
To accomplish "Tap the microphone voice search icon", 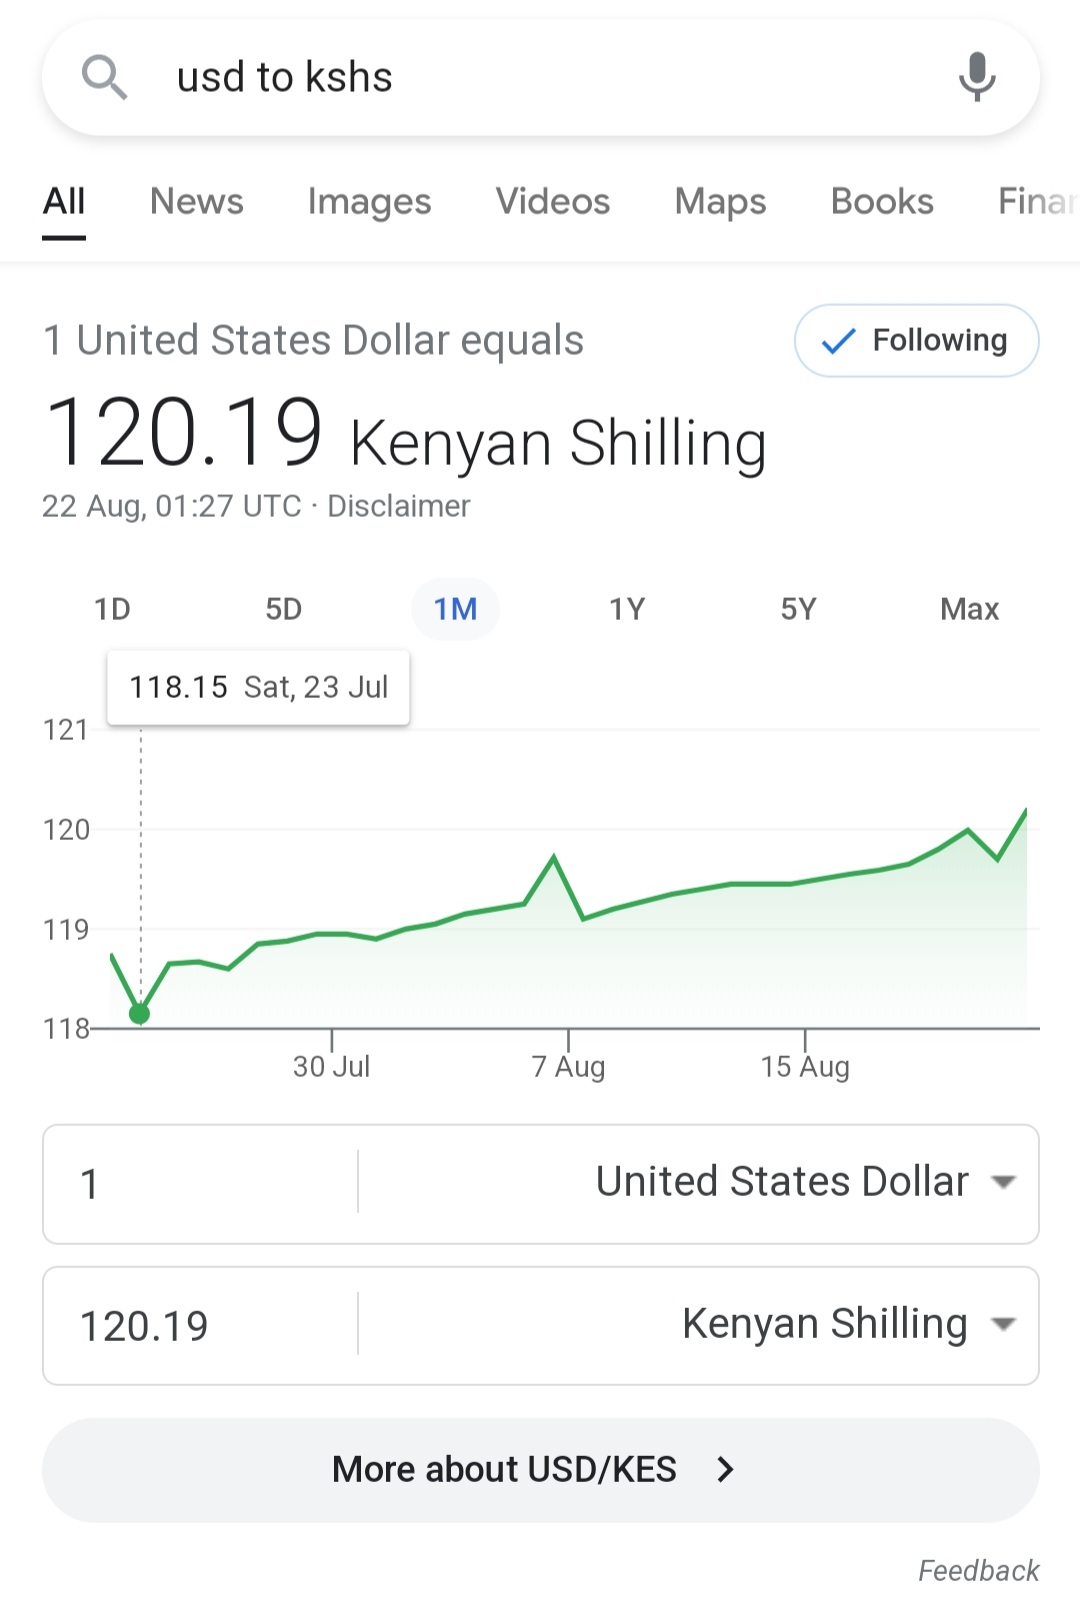I will click(x=977, y=77).
